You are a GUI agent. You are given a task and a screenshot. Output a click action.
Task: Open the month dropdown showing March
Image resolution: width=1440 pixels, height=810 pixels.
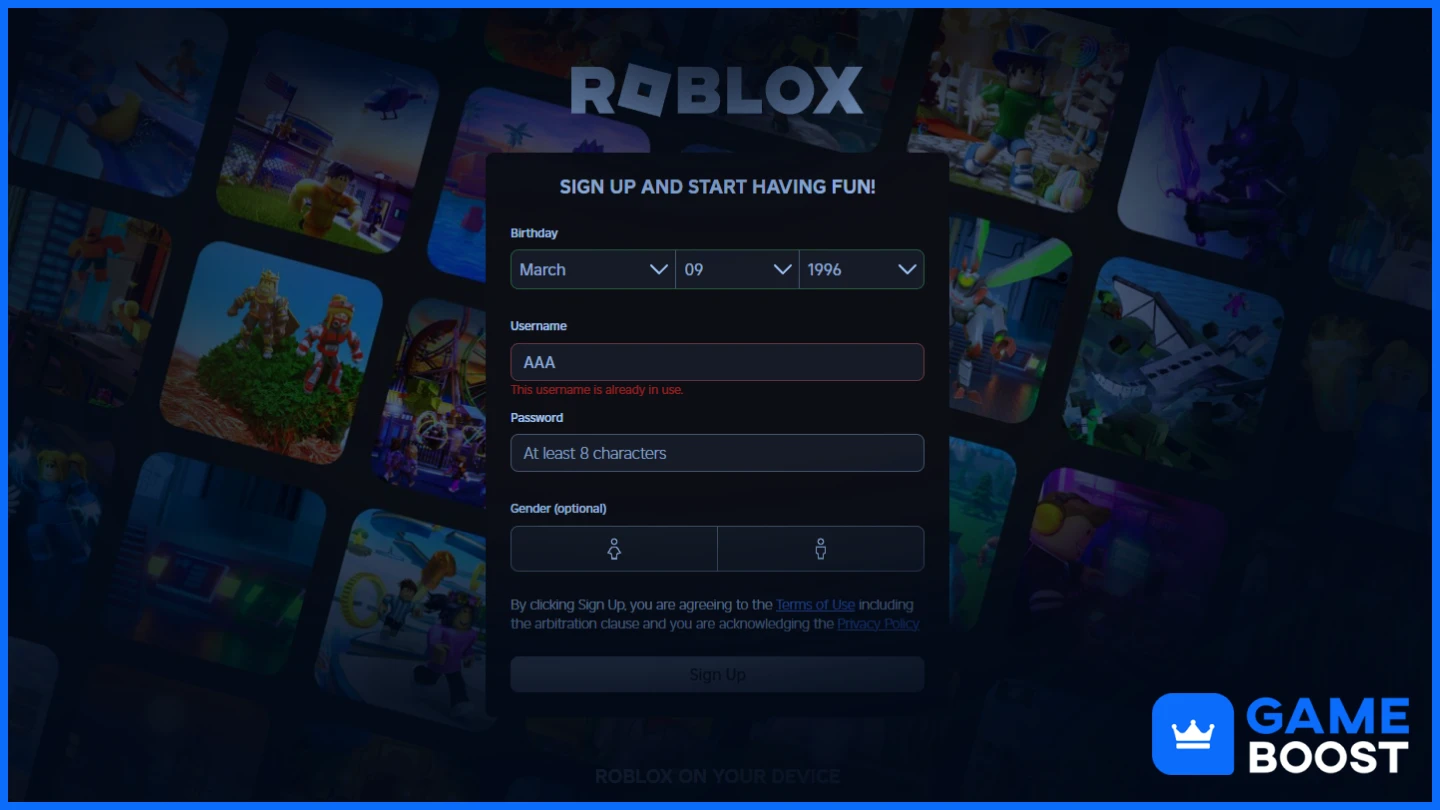(x=593, y=270)
